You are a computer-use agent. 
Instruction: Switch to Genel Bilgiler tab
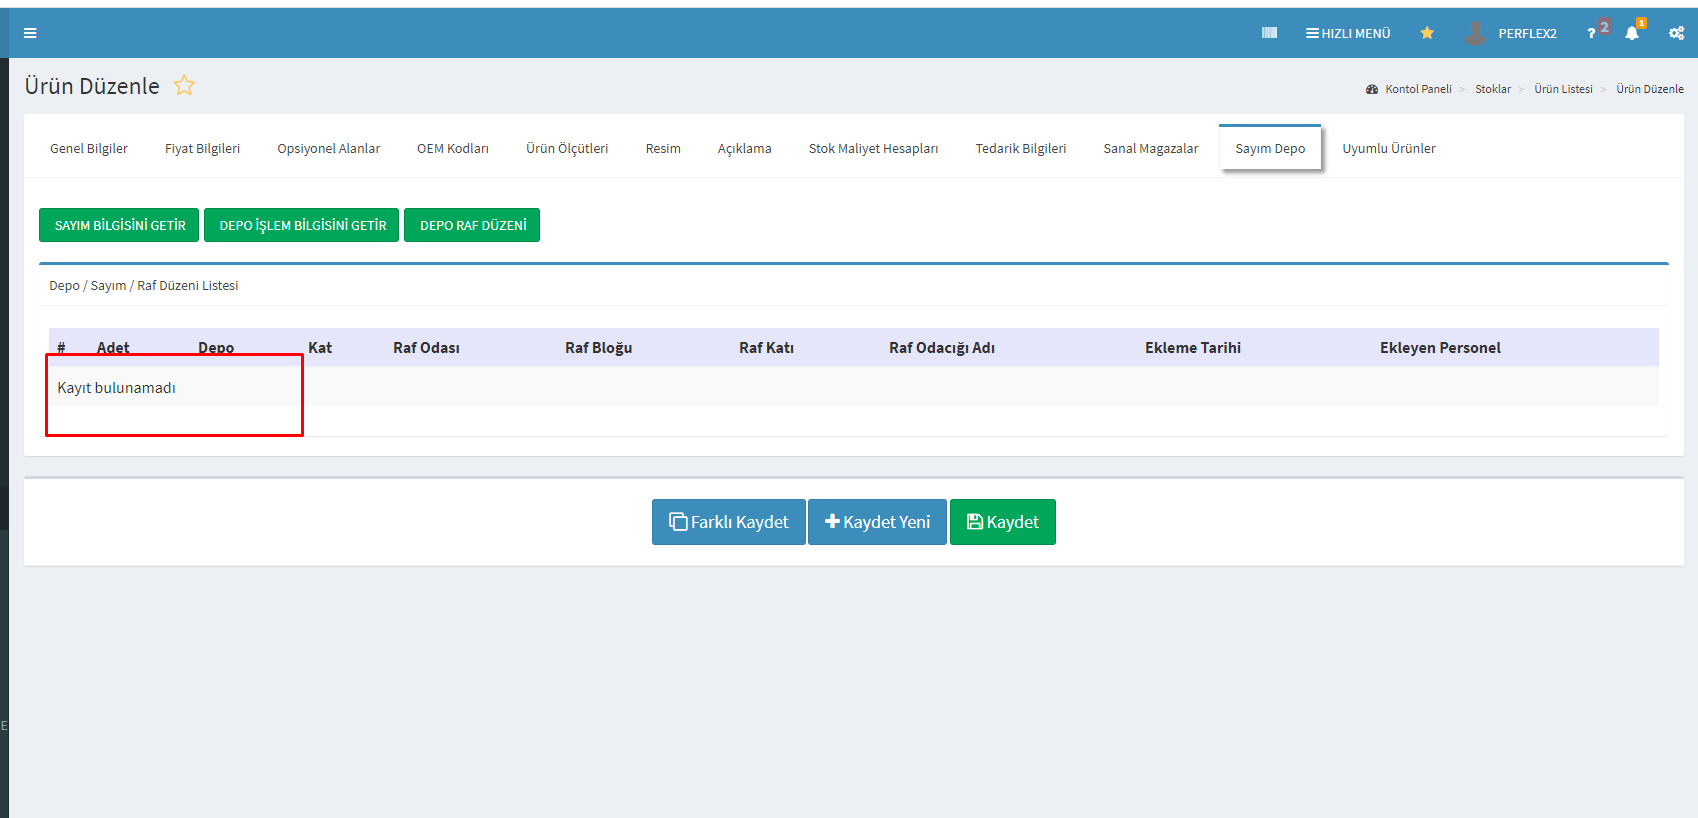coord(89,148)
